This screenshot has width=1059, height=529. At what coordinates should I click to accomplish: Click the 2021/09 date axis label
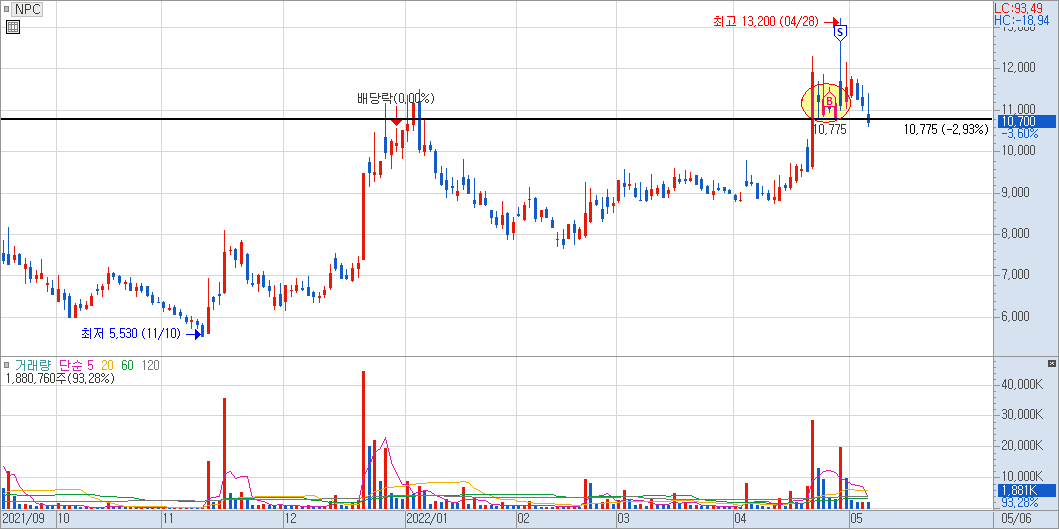point(22,520)
